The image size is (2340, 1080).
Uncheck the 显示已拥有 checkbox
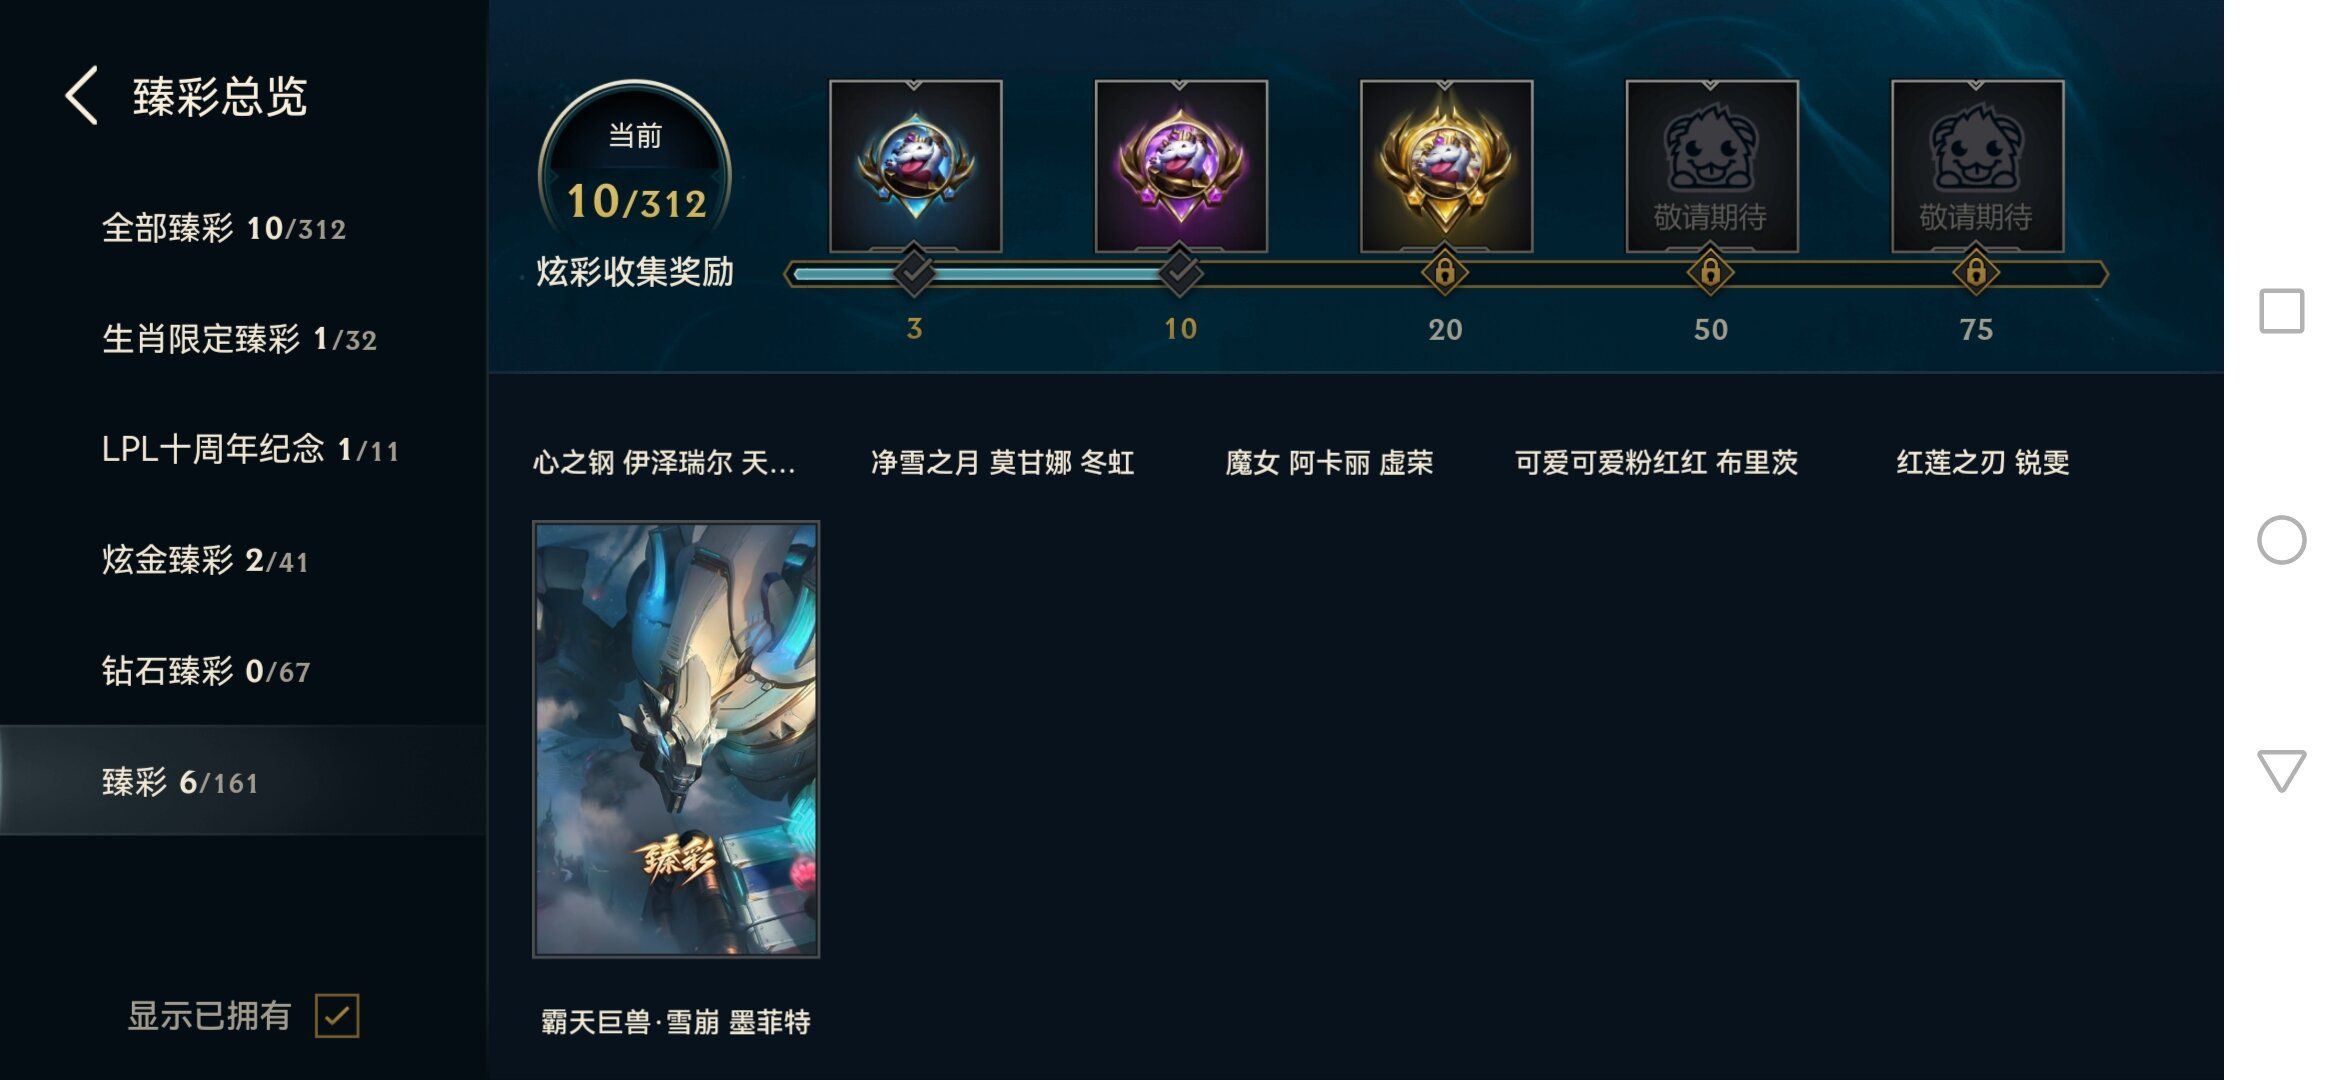click(337, 1016)
